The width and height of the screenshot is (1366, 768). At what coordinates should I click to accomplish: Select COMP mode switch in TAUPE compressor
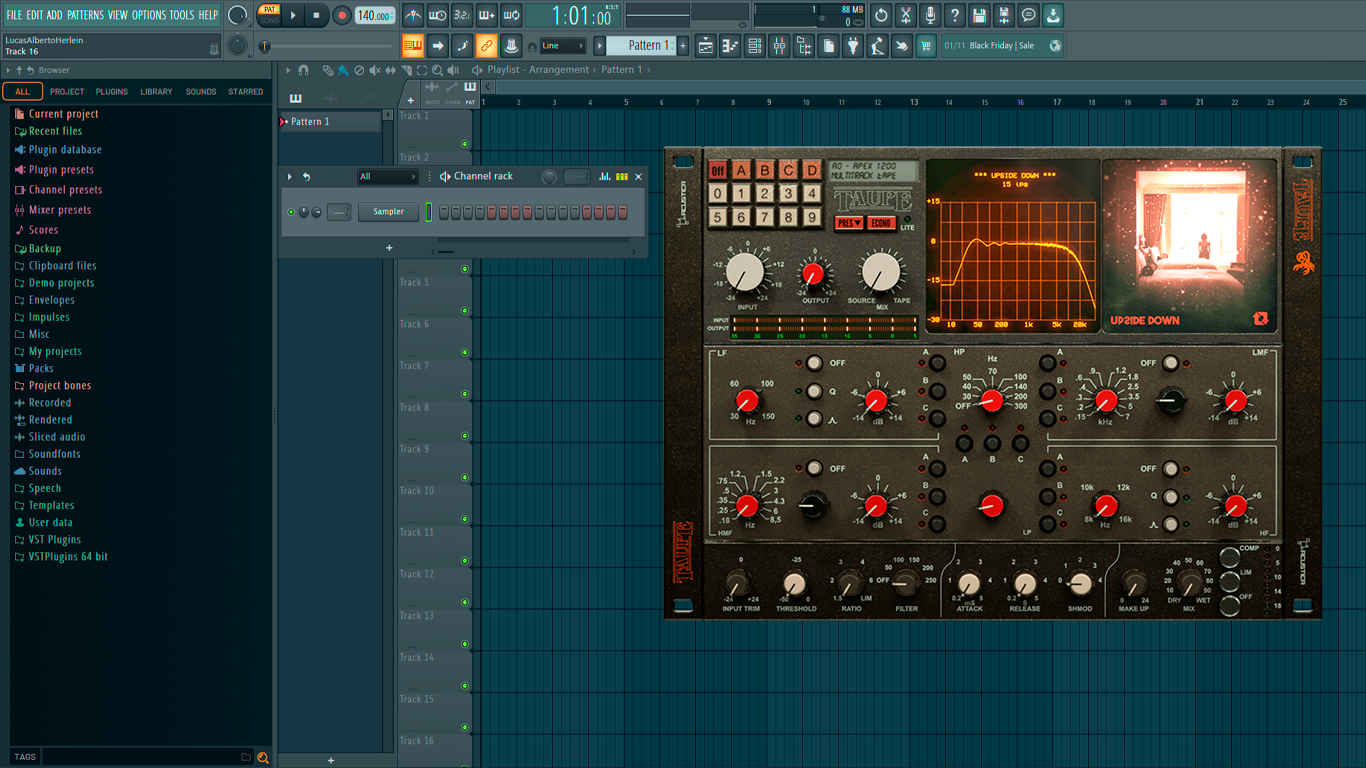click(1229, 555)
